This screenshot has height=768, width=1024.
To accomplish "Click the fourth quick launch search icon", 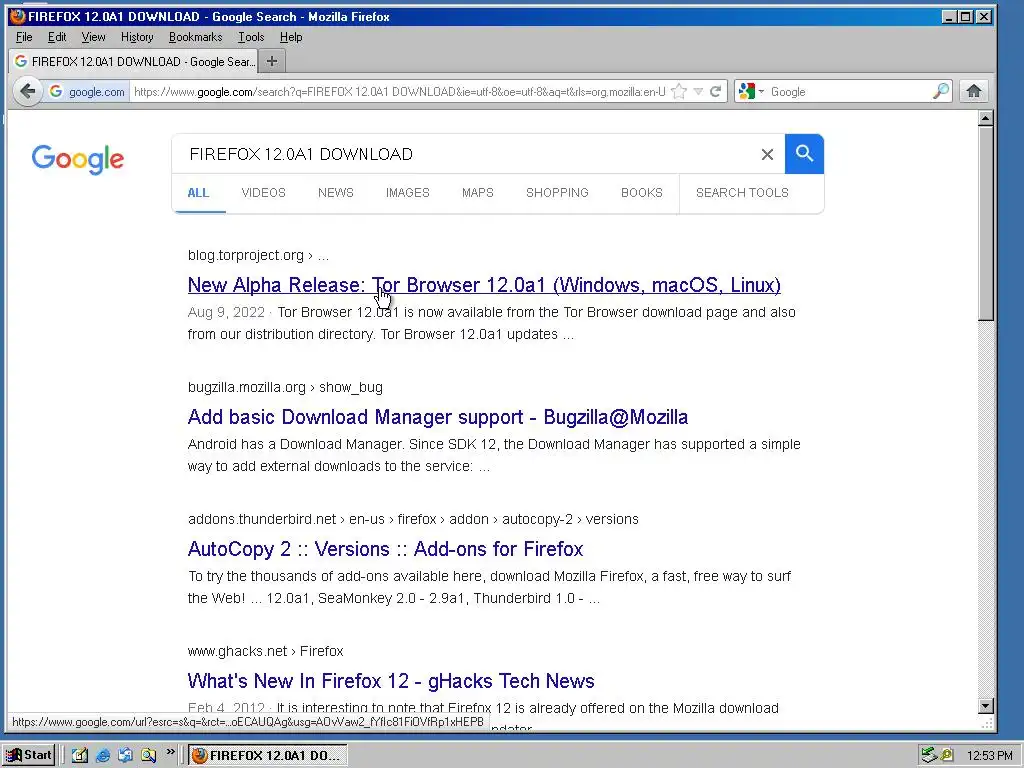I will pos(149,756).
